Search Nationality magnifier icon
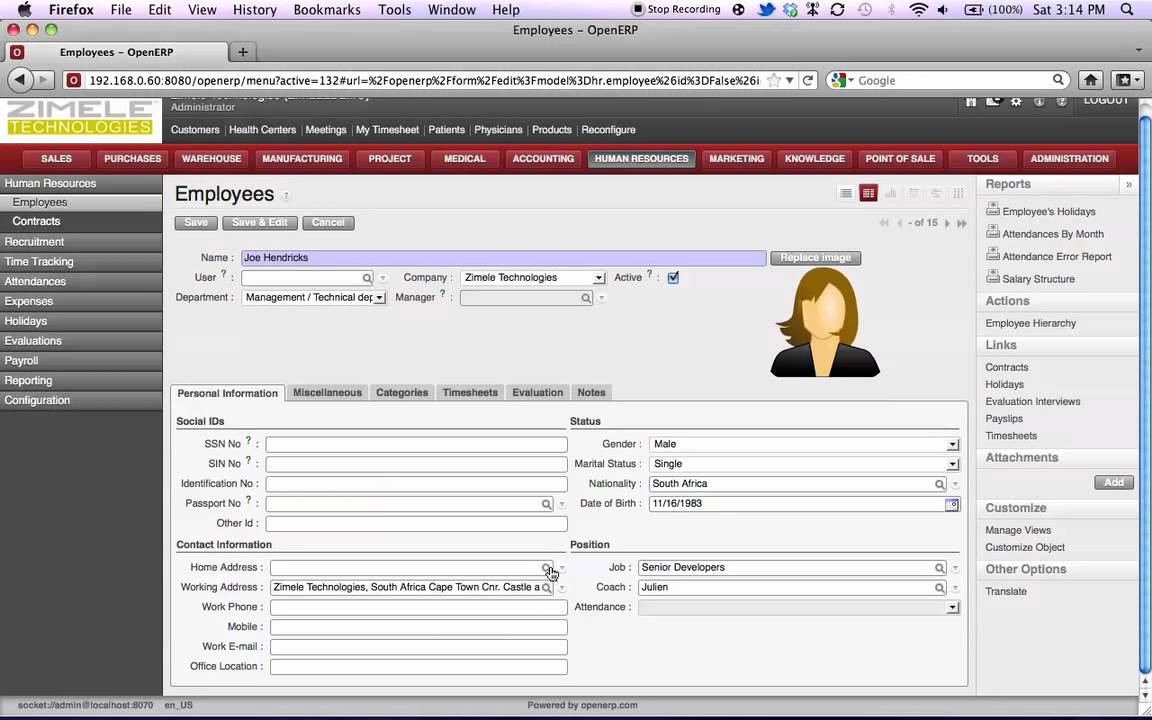 click(x=940, y=484)
